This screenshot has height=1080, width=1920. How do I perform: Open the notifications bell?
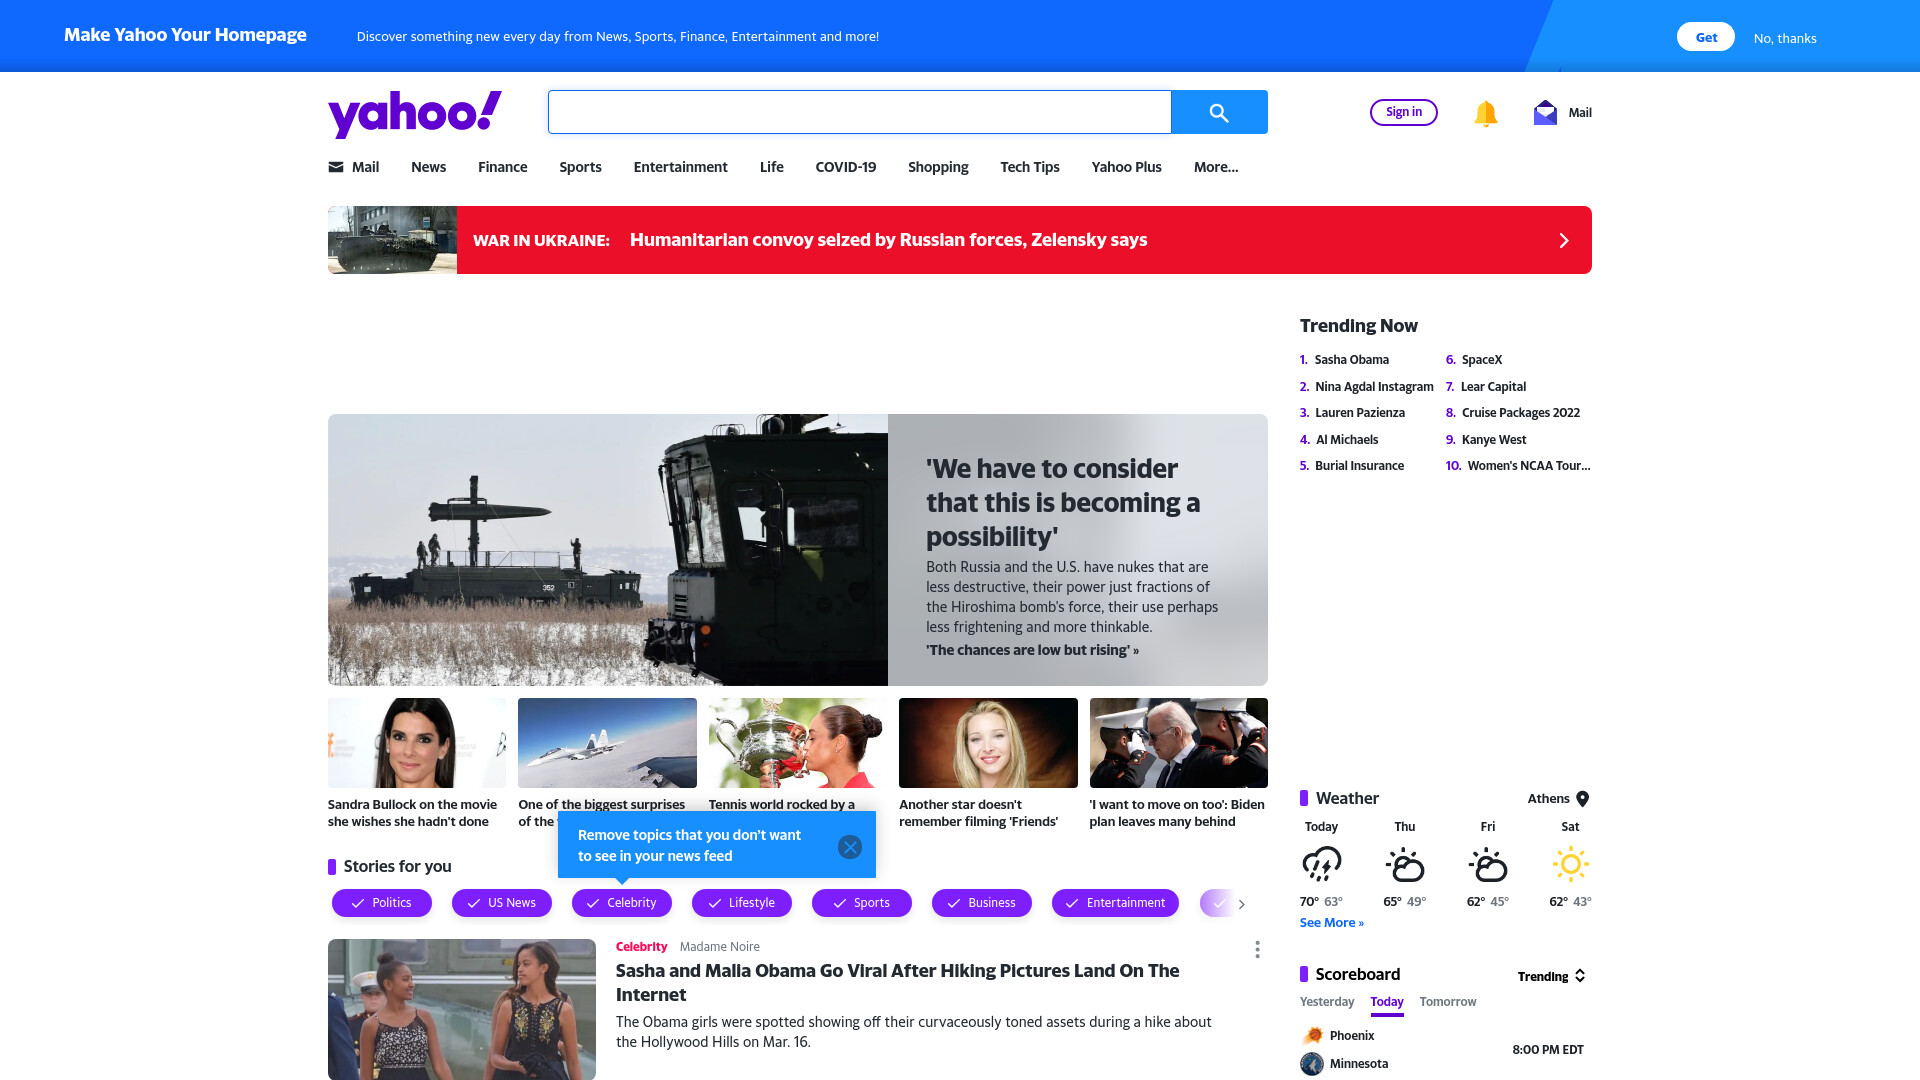[1486, 113]
